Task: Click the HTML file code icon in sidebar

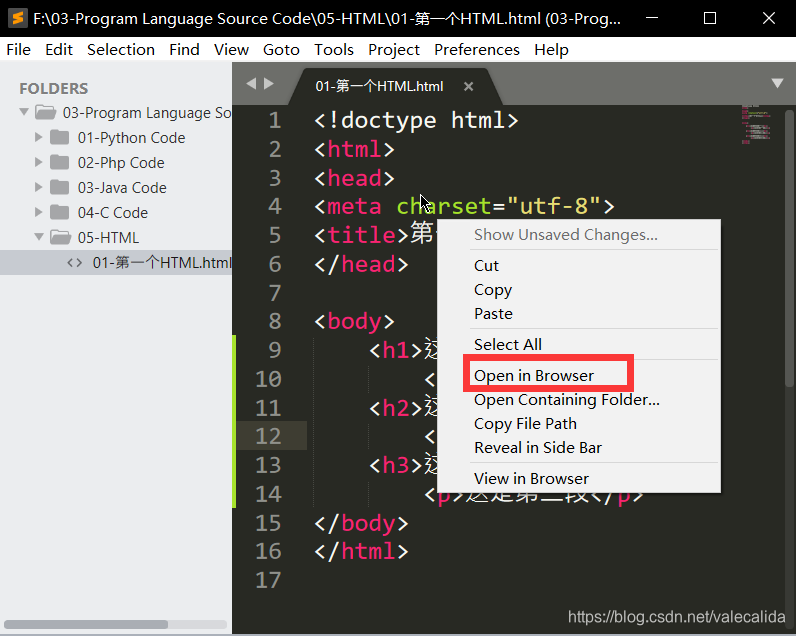Action: pos(75,262)
